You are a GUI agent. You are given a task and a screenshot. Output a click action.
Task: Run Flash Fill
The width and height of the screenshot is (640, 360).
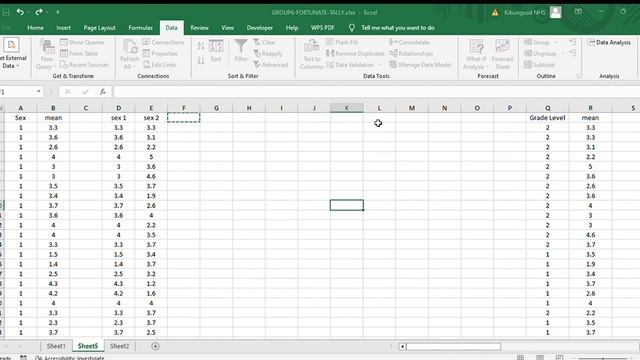pyautogui.click(x=342, y=42)
